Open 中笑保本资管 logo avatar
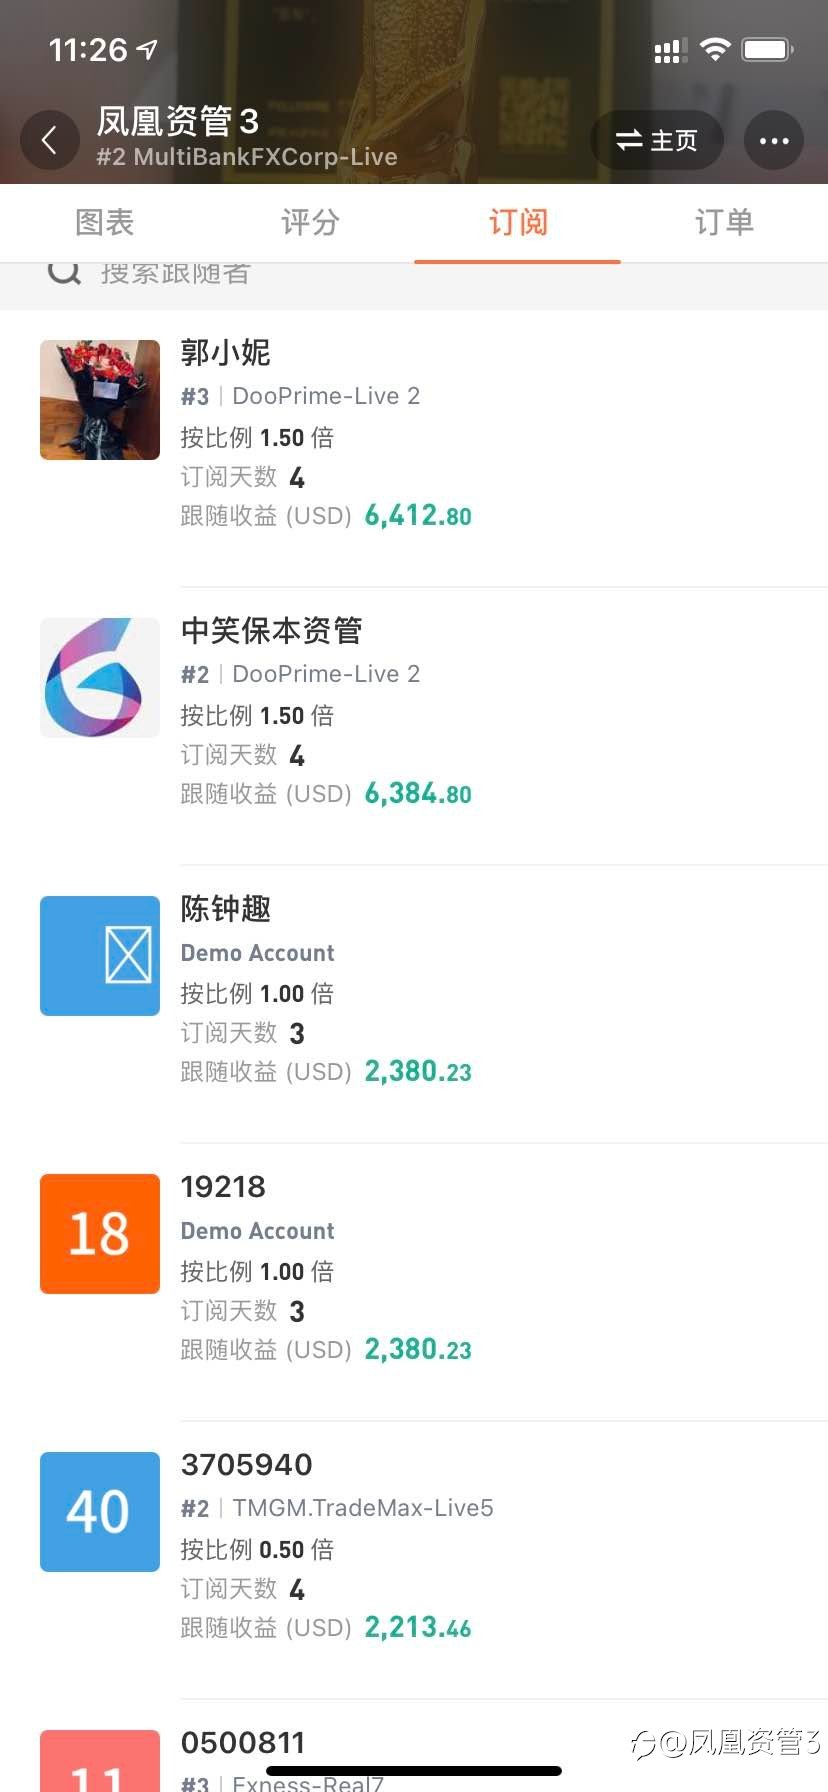The height and width of the screenshot is (1792, 828). coord(100,678)
